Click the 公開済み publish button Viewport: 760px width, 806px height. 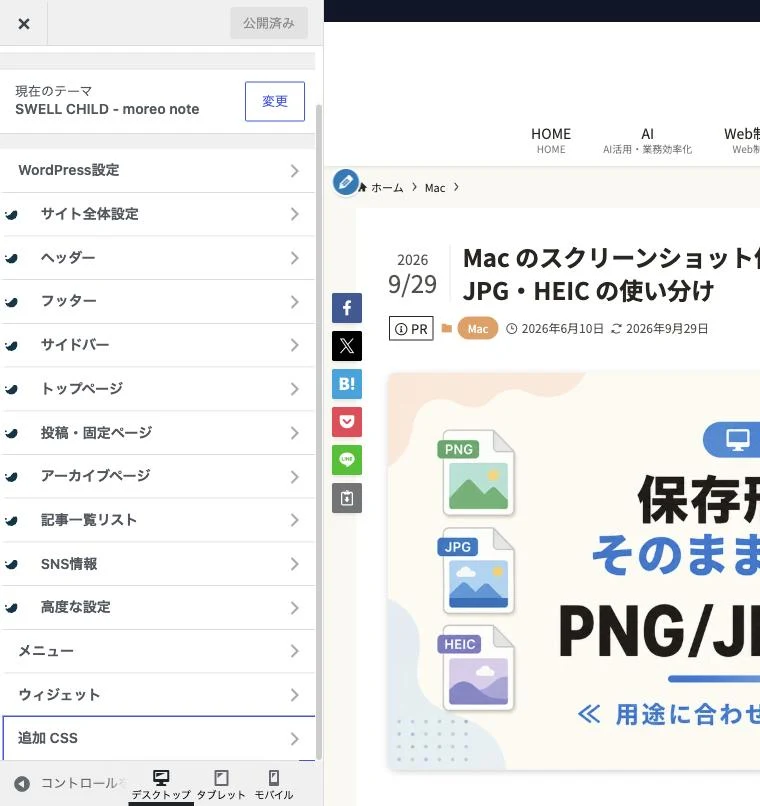click(269, 23)
